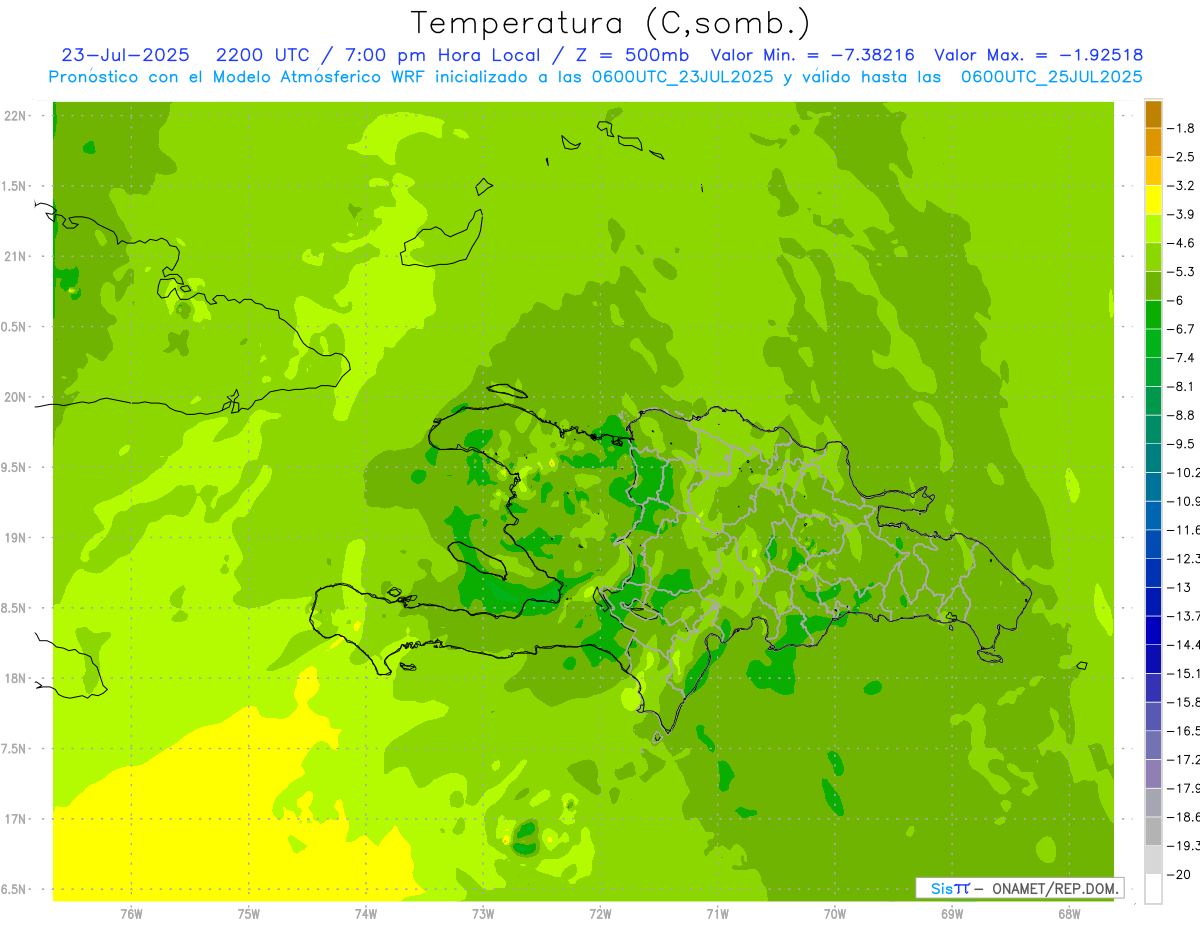Pick the legend swatch between -4.6 and -5.3
1200x927 pixels.
(1153, 257)
